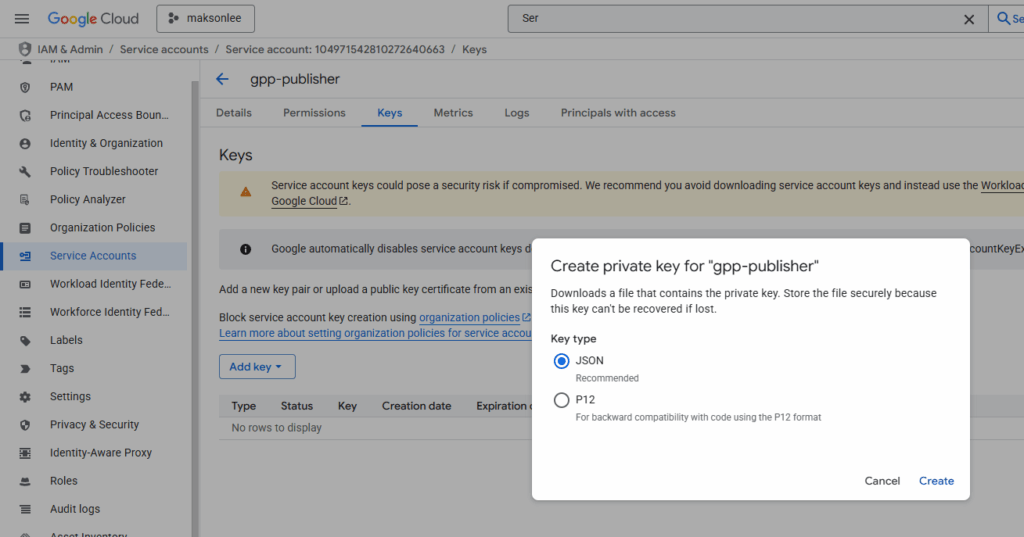Click the Policy Troubleshooter wrench icon
This screenshot has width=1024, height=537.
[x=26, y=171]
